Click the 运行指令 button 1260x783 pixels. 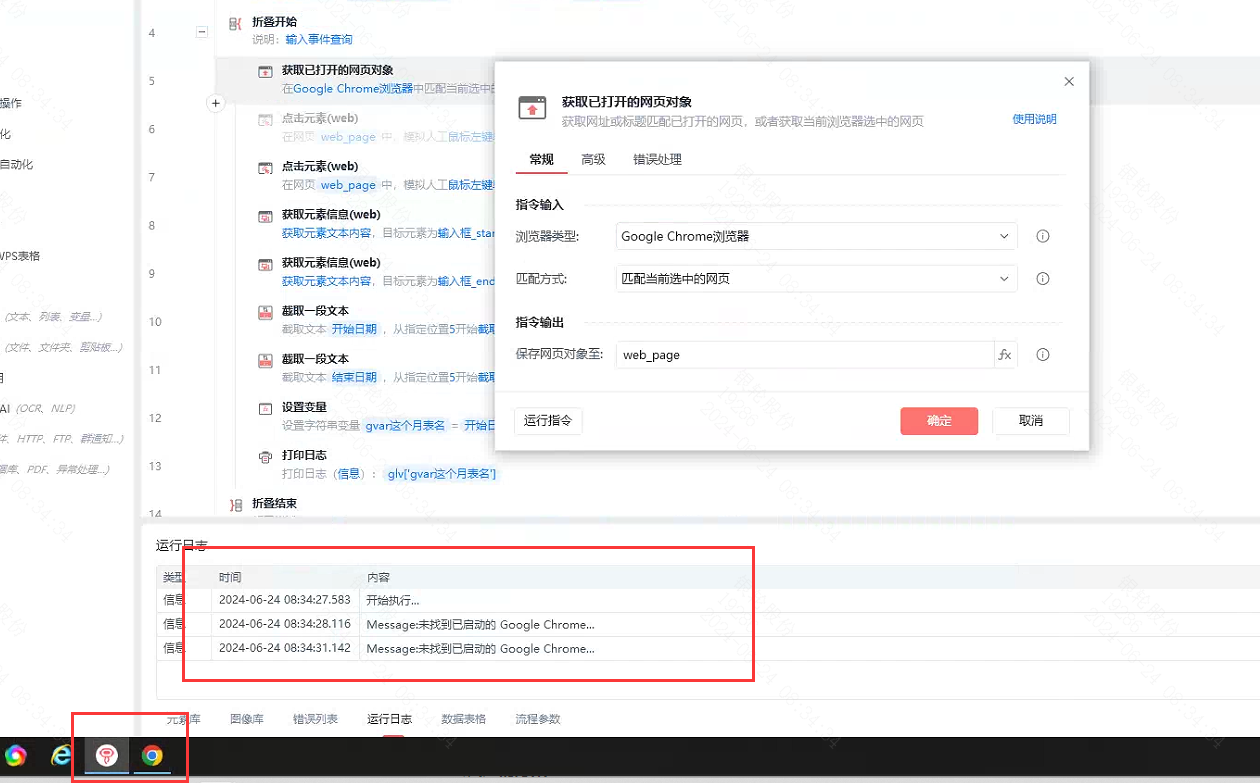[x=548, y=421]
